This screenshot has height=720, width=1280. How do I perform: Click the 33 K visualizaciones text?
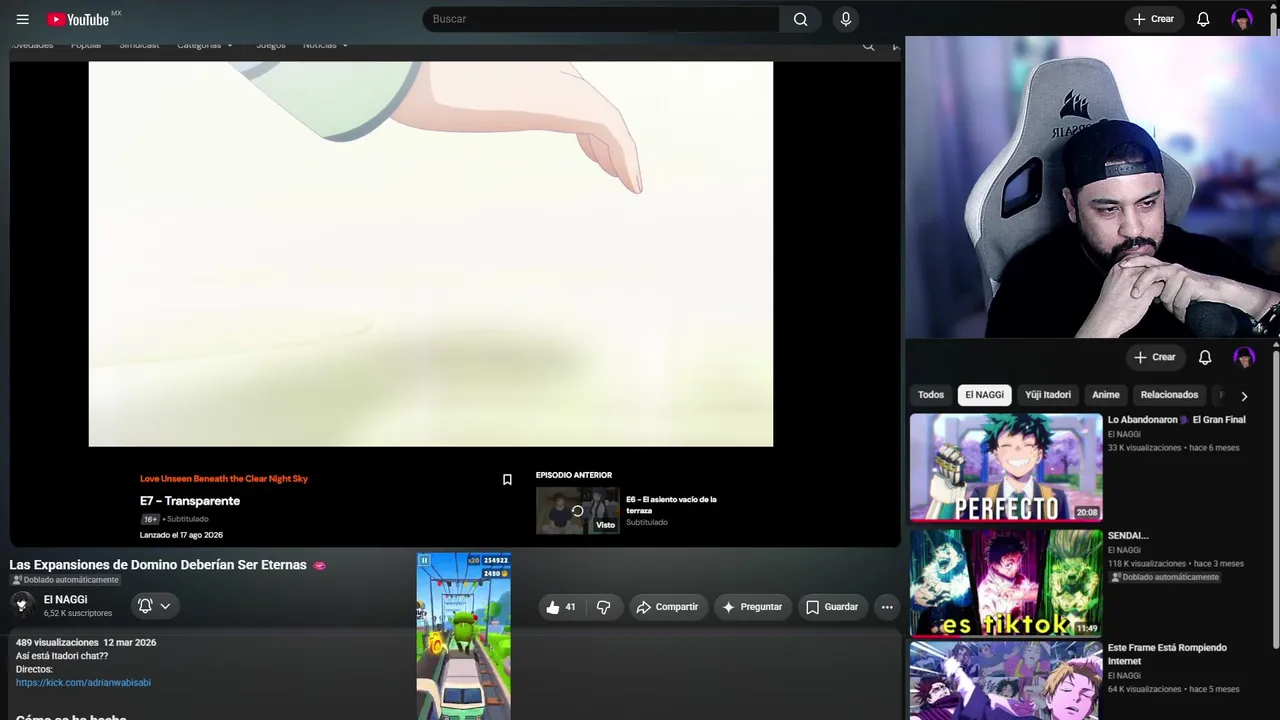click(x=1145, y=448)
